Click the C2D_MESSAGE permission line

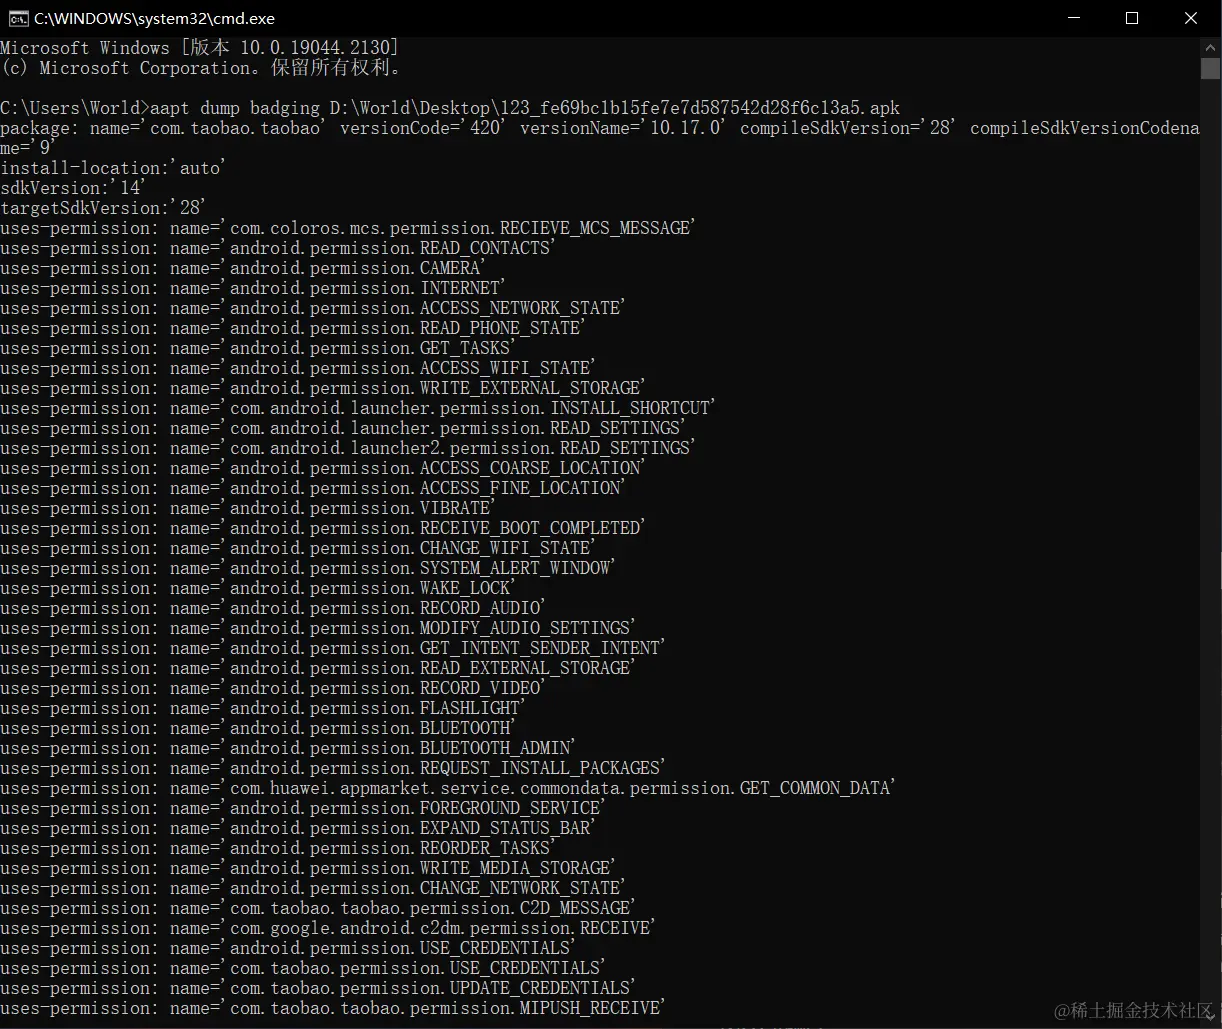pyautogui.click(x=318, y=908)
